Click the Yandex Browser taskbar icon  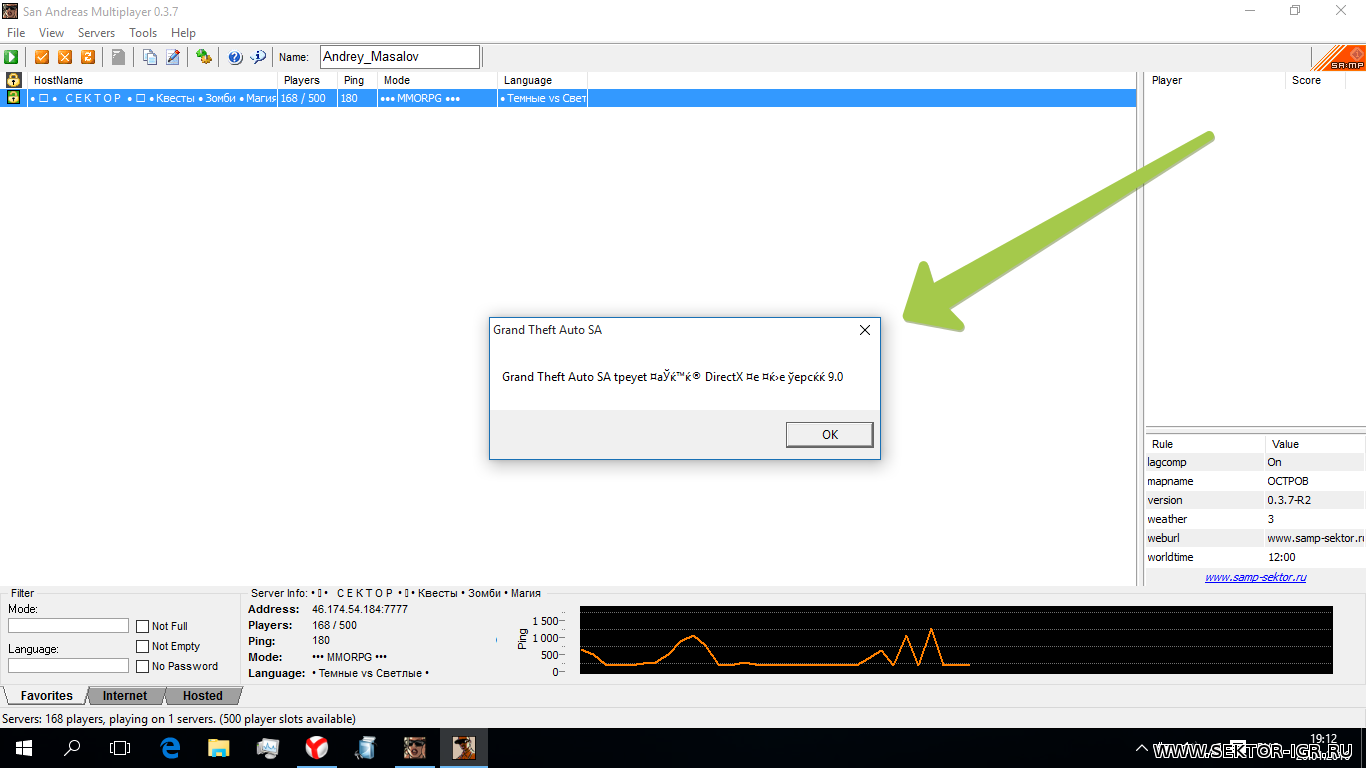tap(316, 748)
